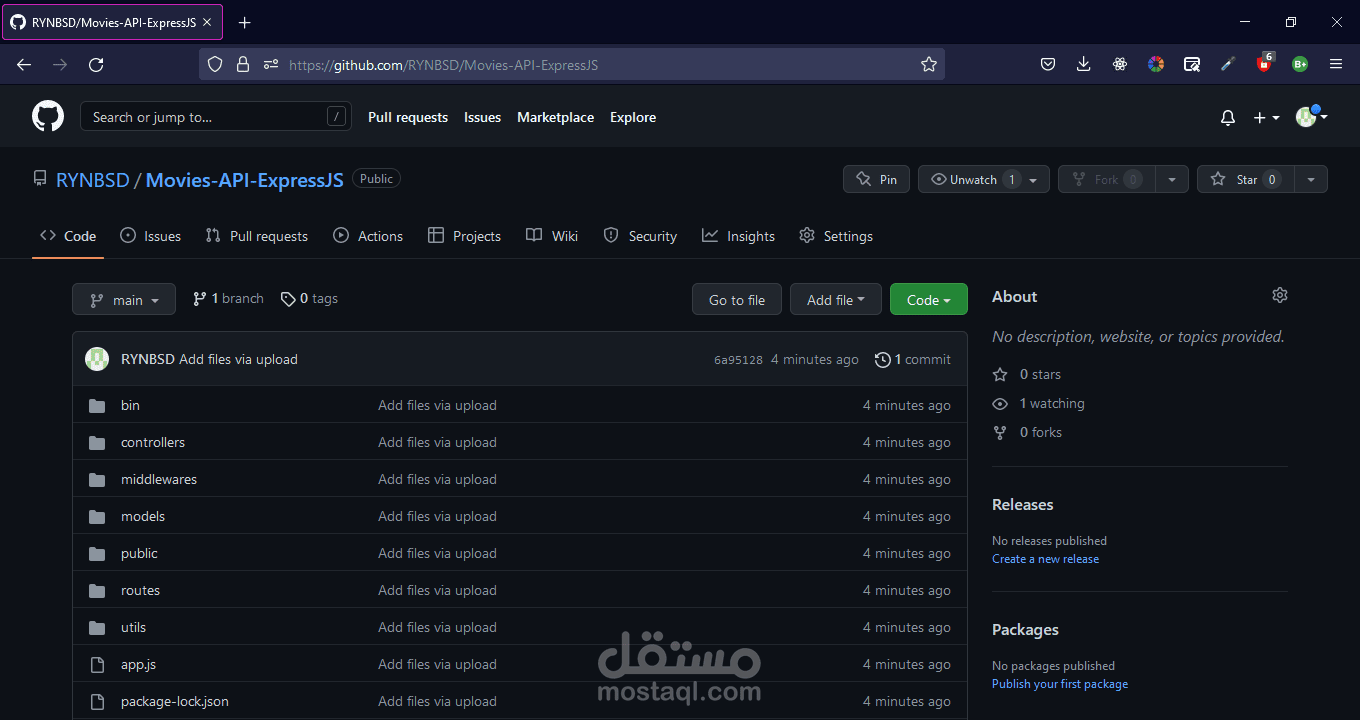This screenshot has height=720, width=1360.
Task: Open the shield permissions icon in address bar
Action: tap(214, 63)
